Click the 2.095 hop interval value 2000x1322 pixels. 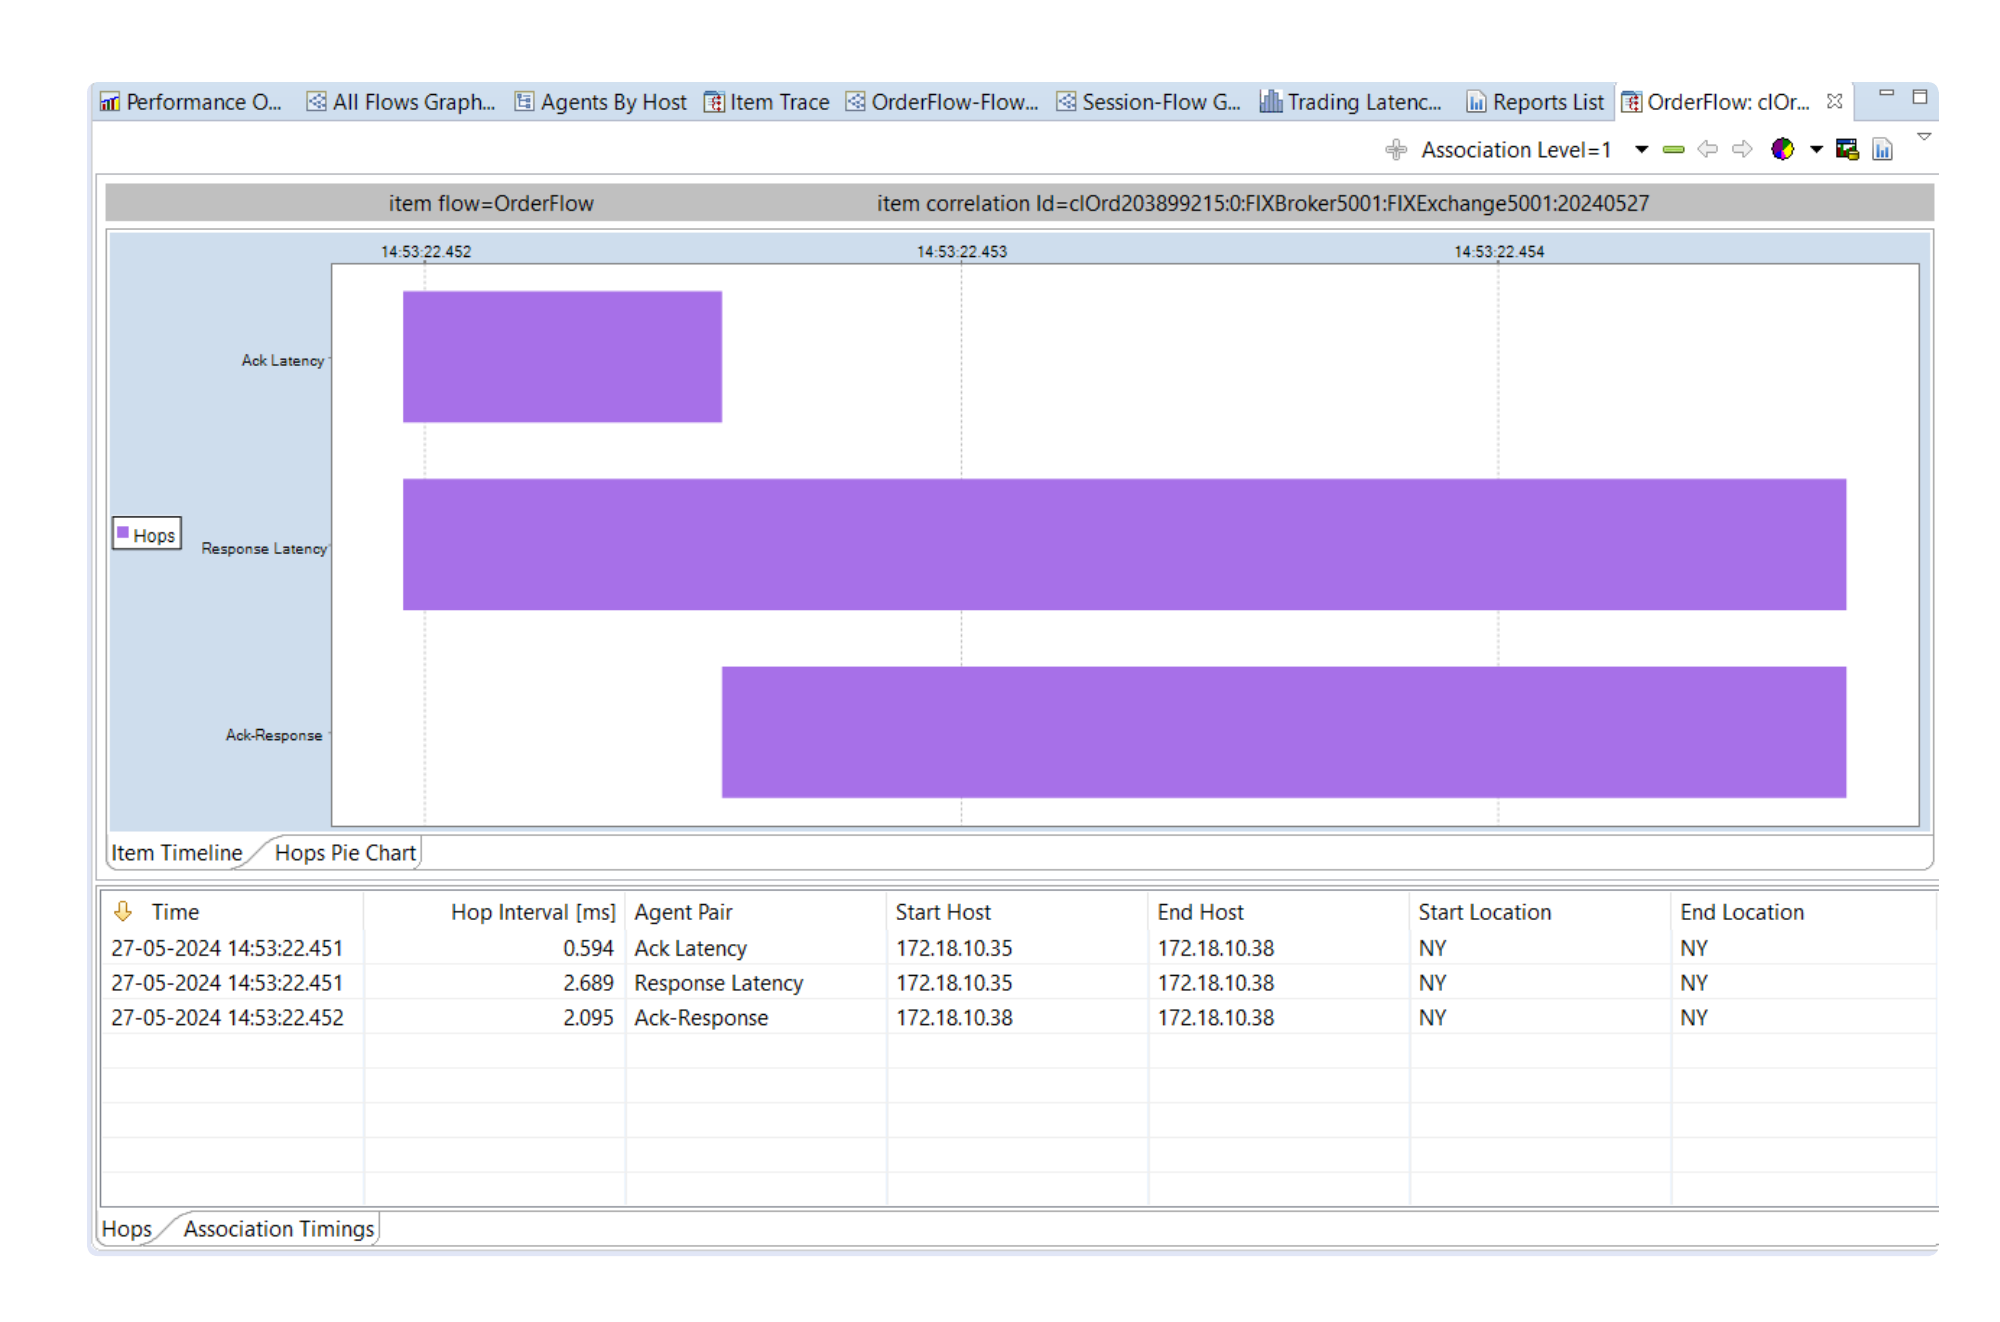588,1018
